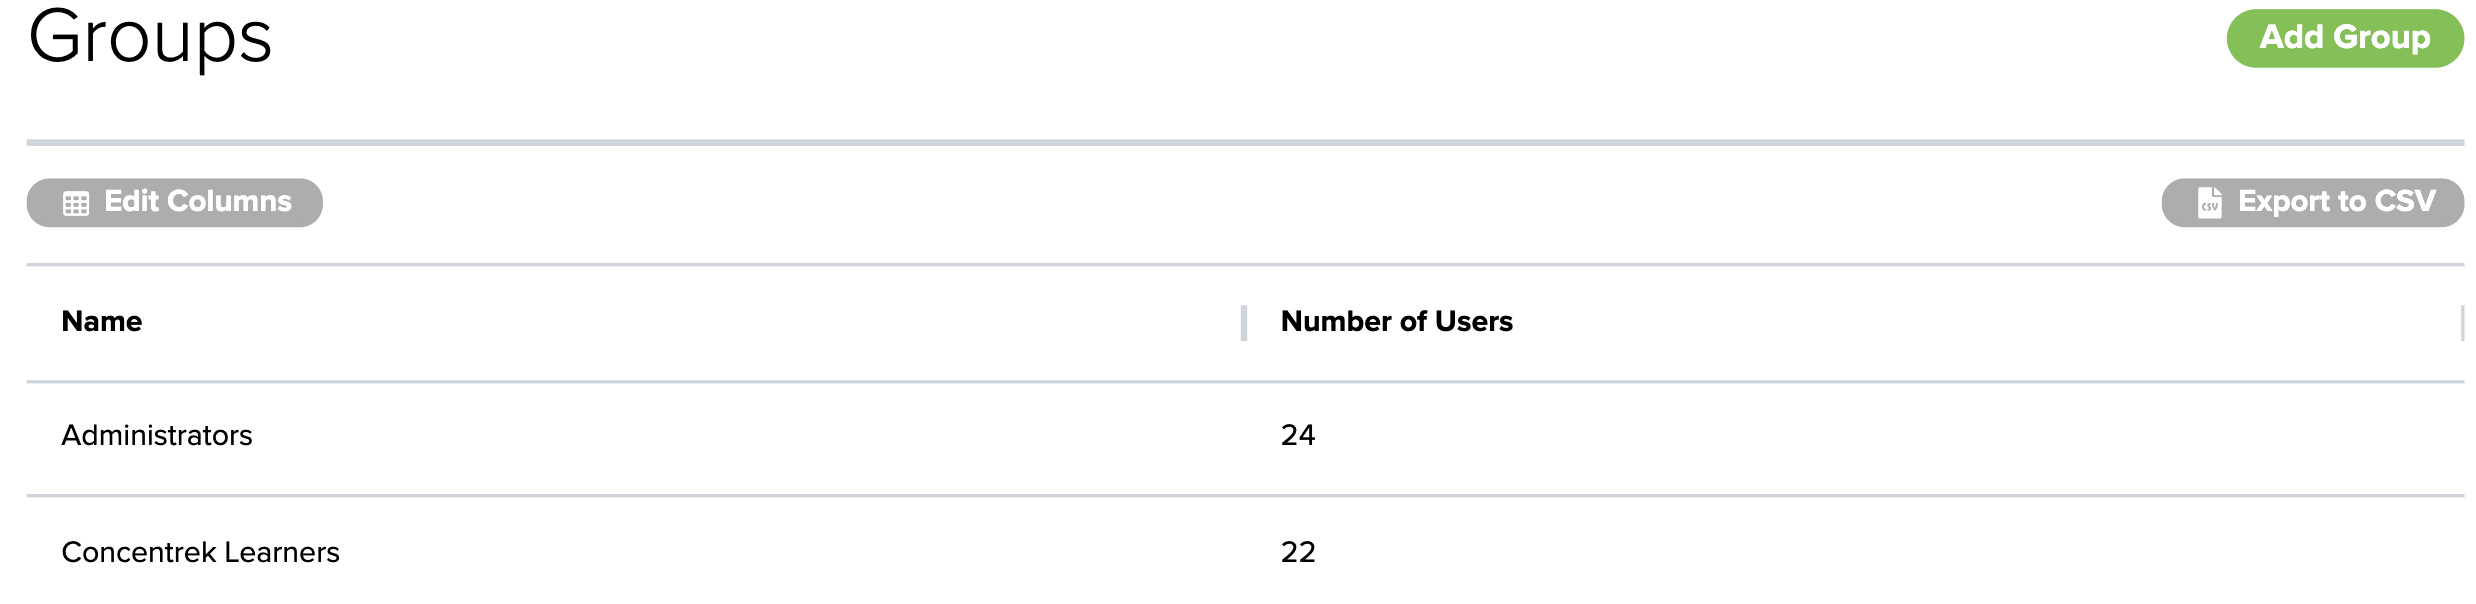Click the 22 user count for Concentrek Learners
Screen dimensions: 2476x604
tap(1298, 552)
